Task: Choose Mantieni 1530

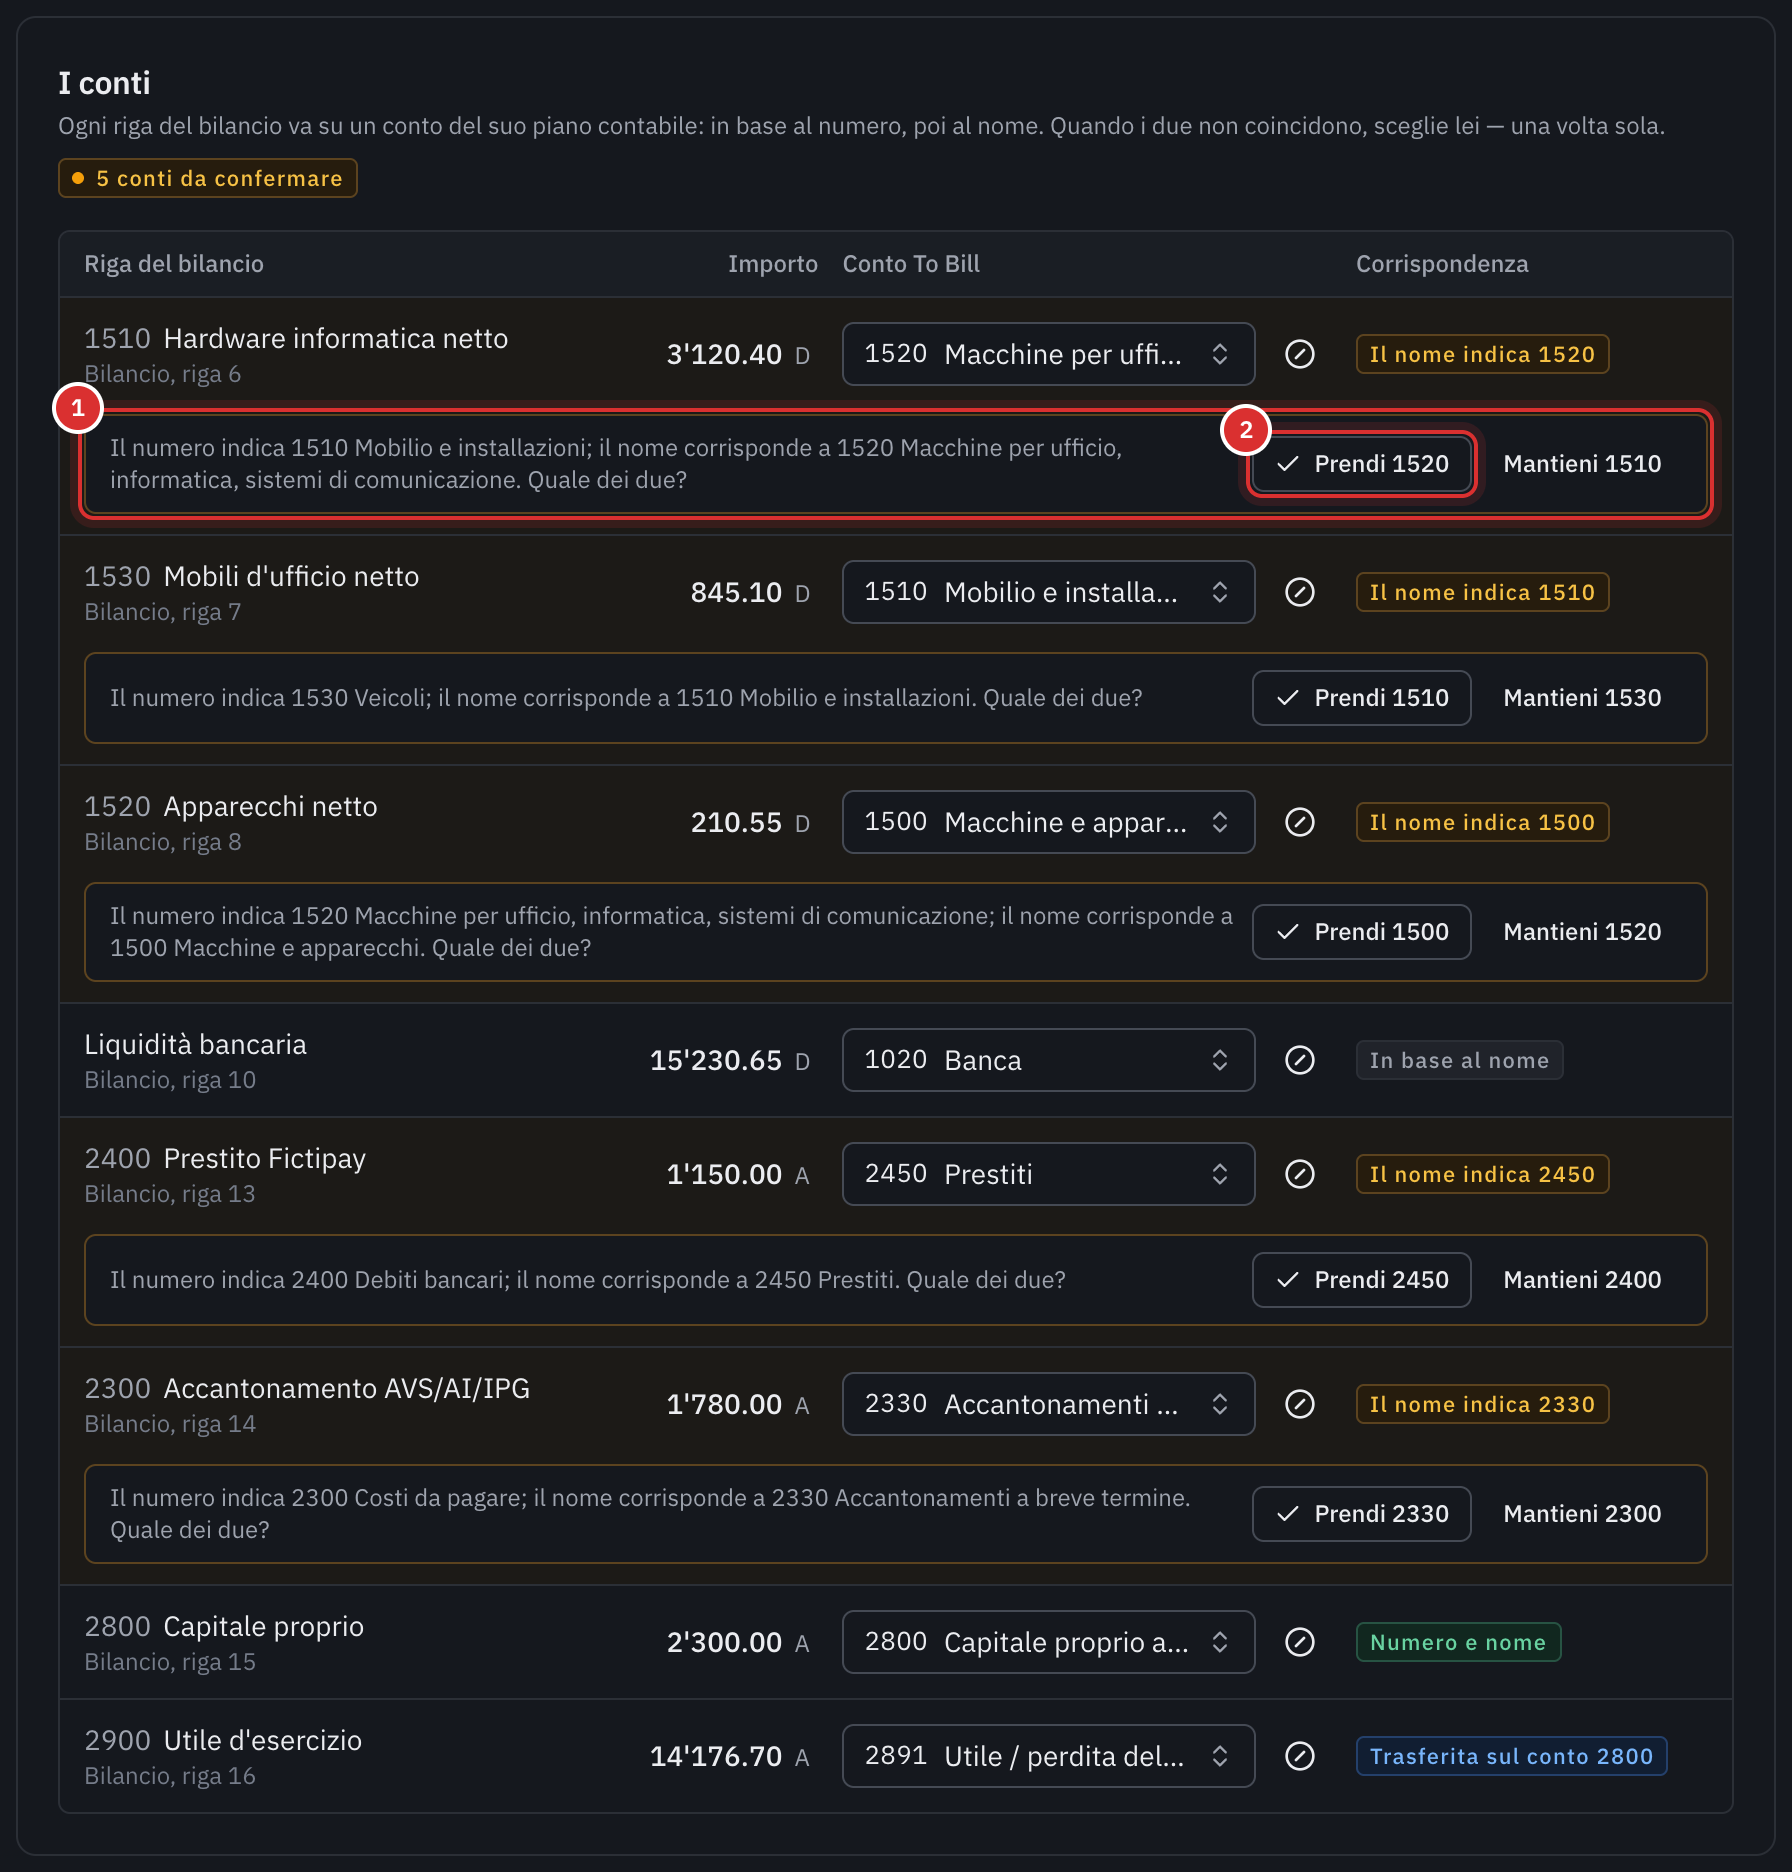Action: tap(1582, 698)
